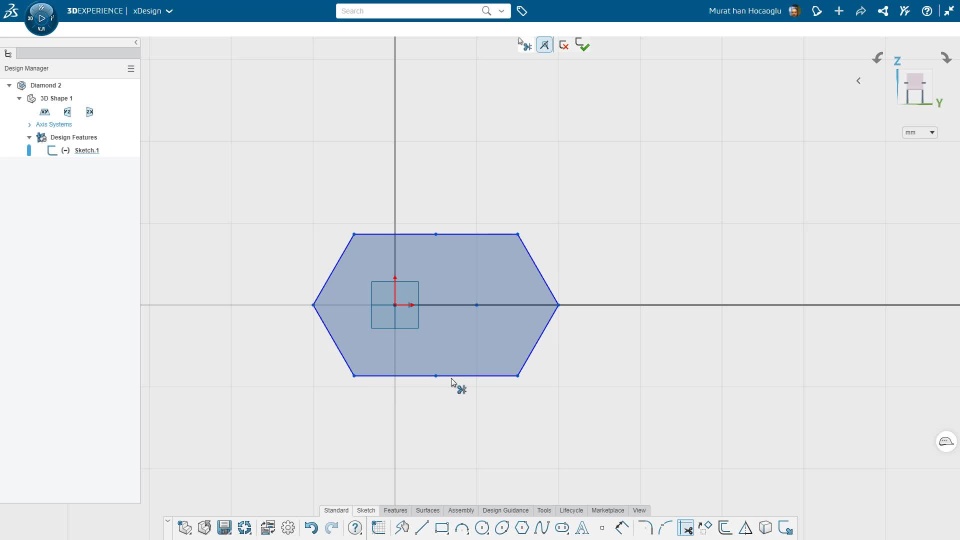Select the Line sketch tool

(422, 528)
